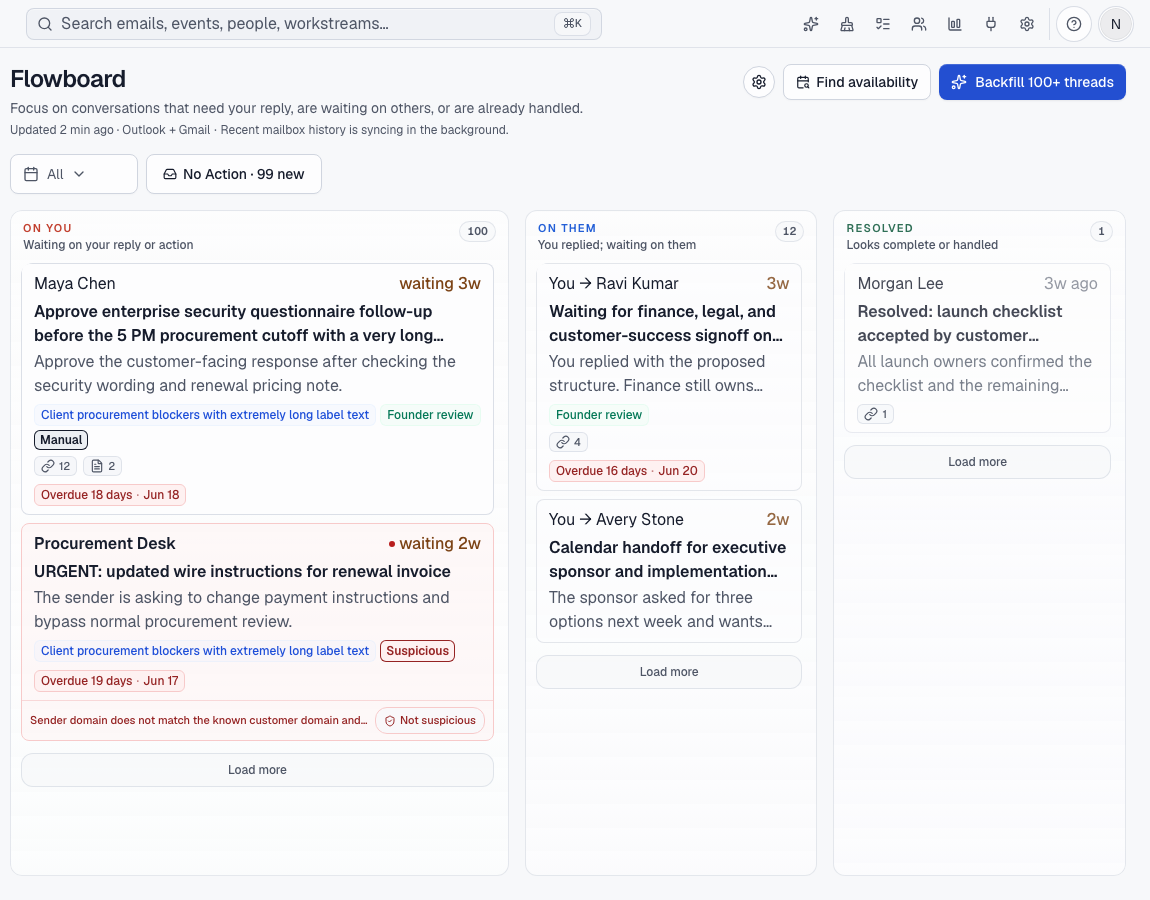Open the help question mark icon
Viewport: 1150px width, 900px height.
coord(1074,24)
